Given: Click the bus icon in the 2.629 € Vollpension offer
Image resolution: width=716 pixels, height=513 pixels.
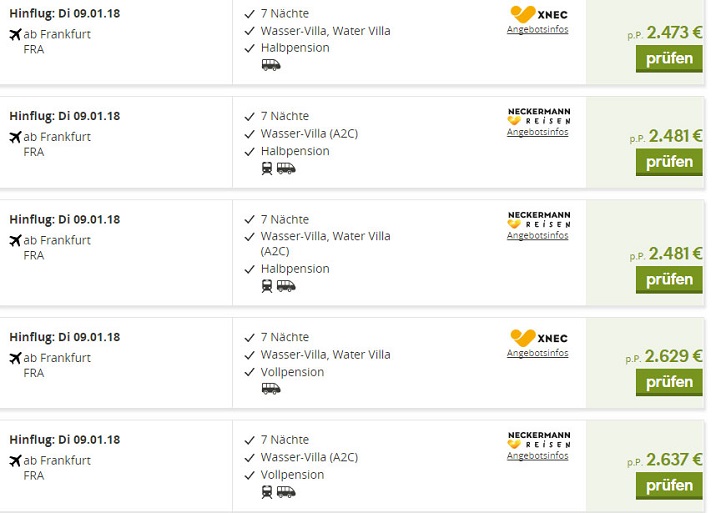Looking at the screenshot, I should pyautogui.click(x=270, y=389).
